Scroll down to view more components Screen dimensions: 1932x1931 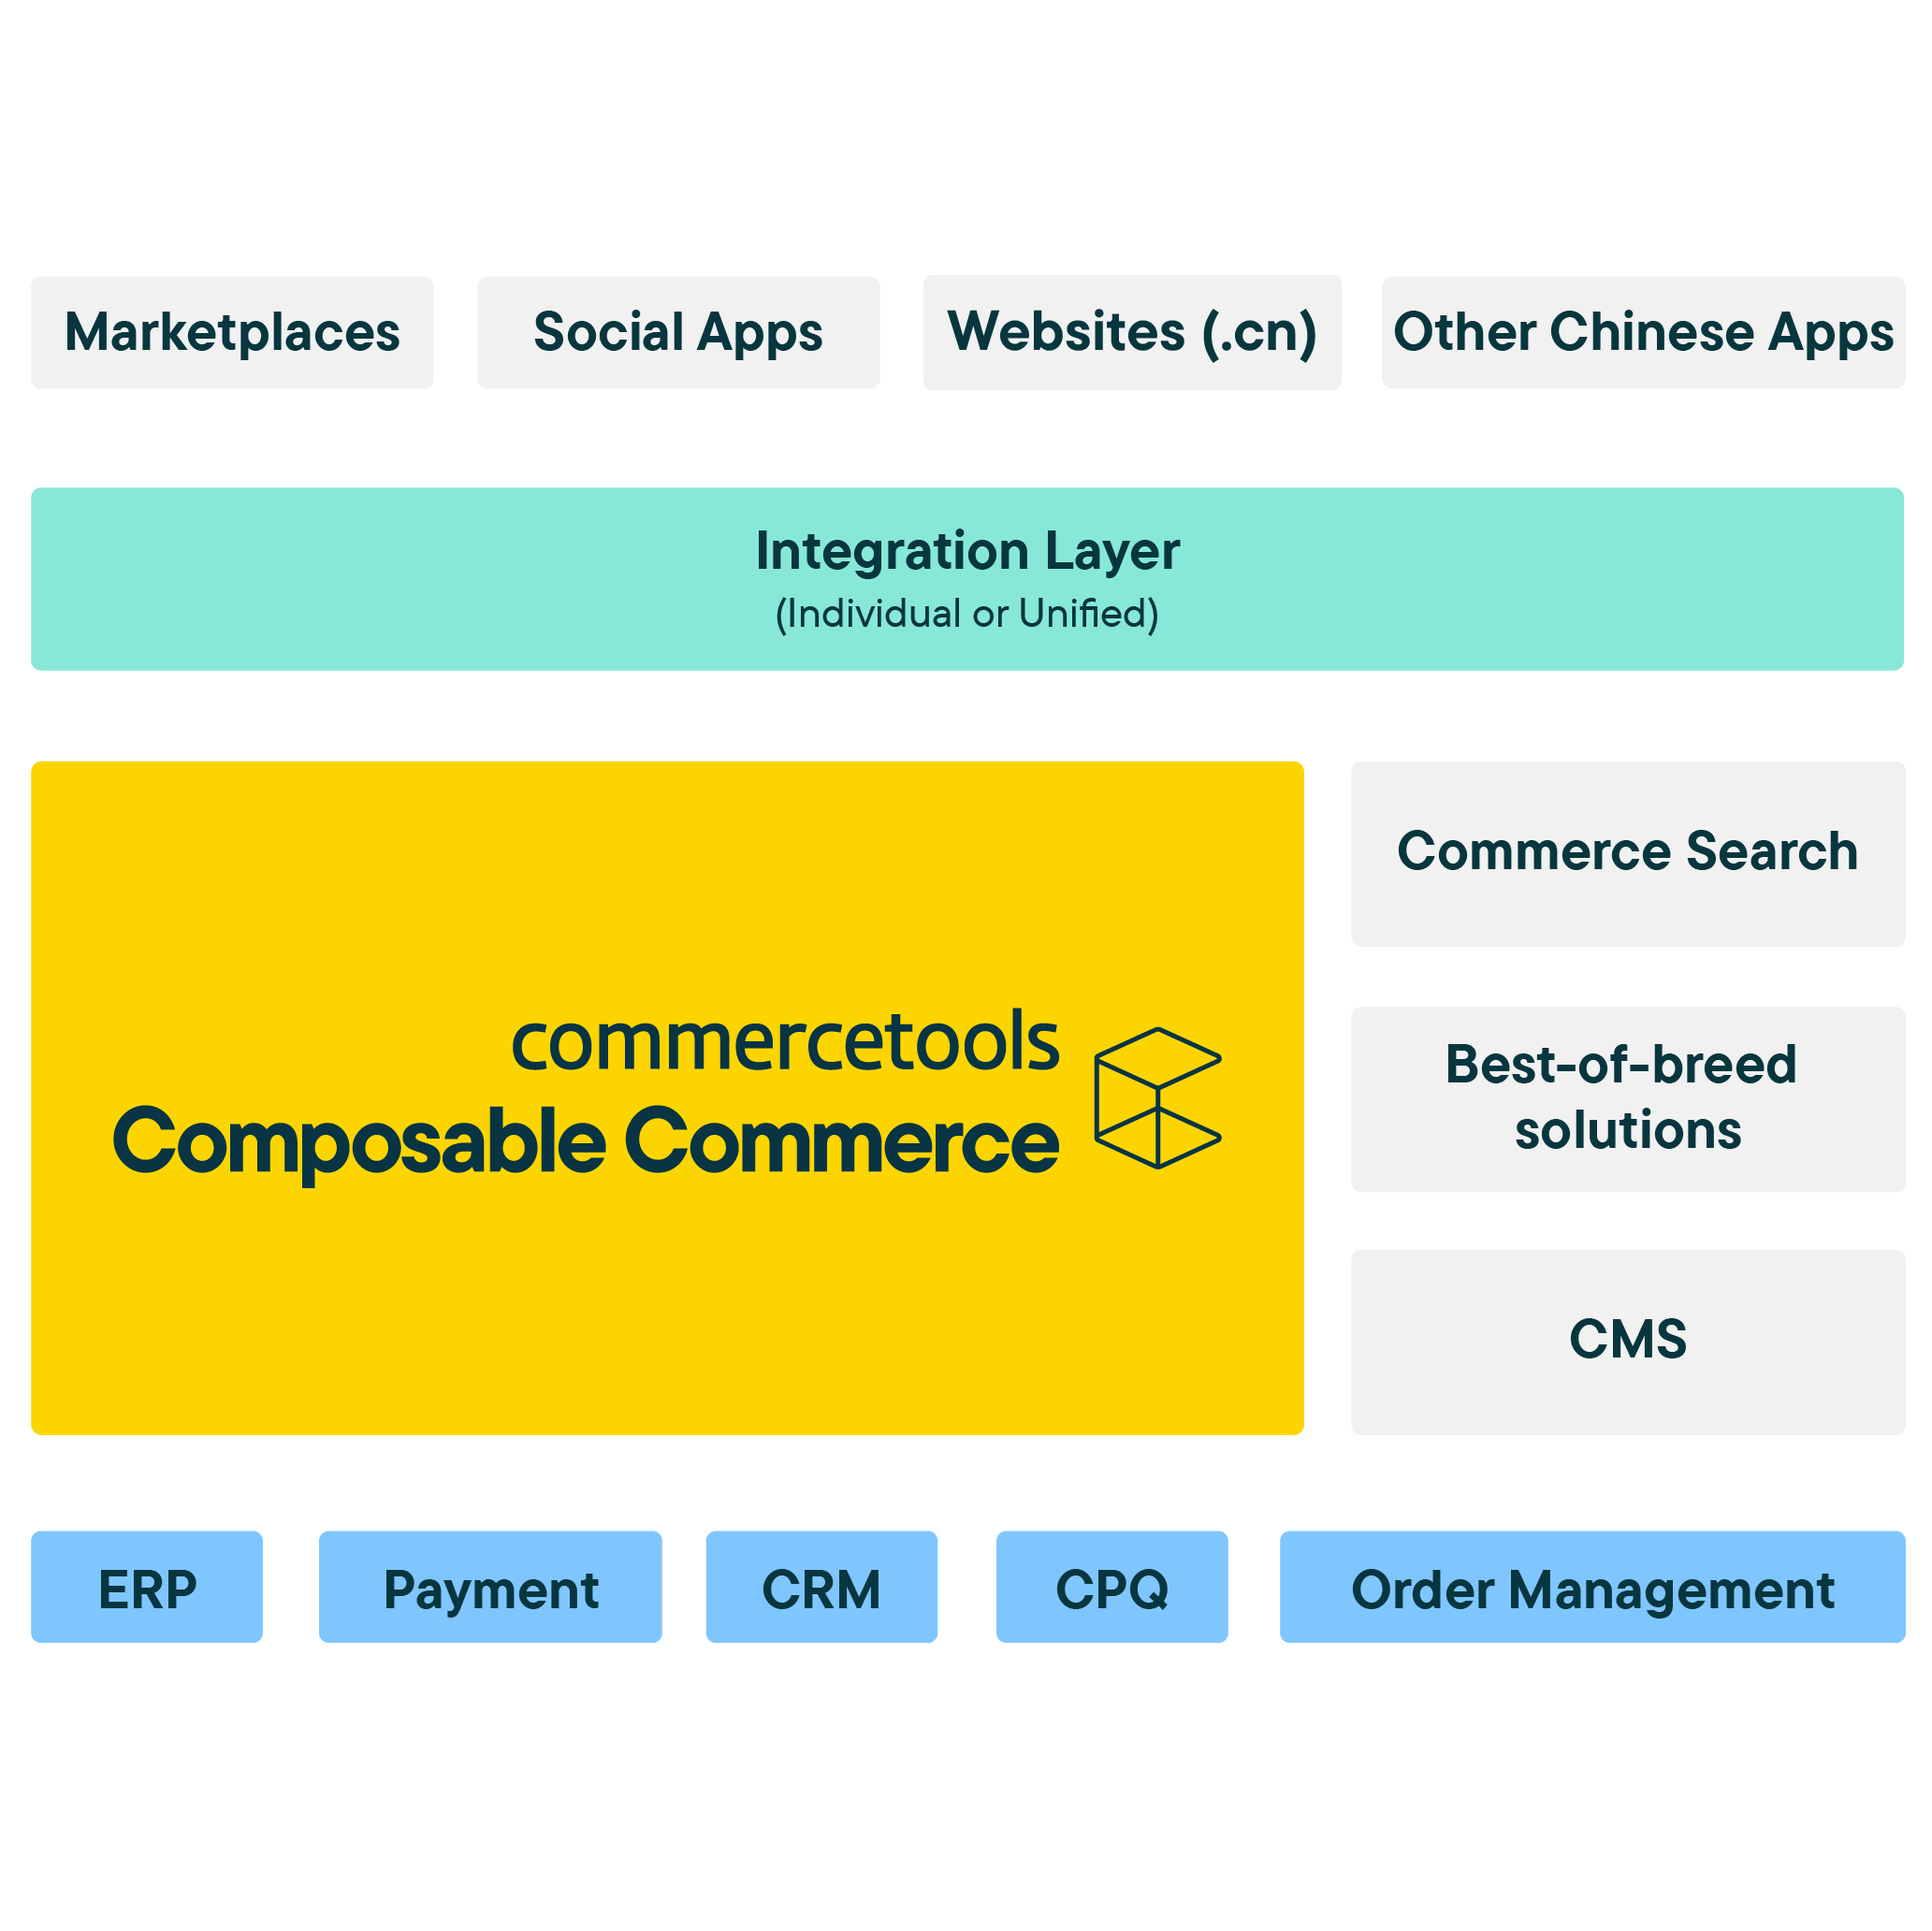(966, 1857)
